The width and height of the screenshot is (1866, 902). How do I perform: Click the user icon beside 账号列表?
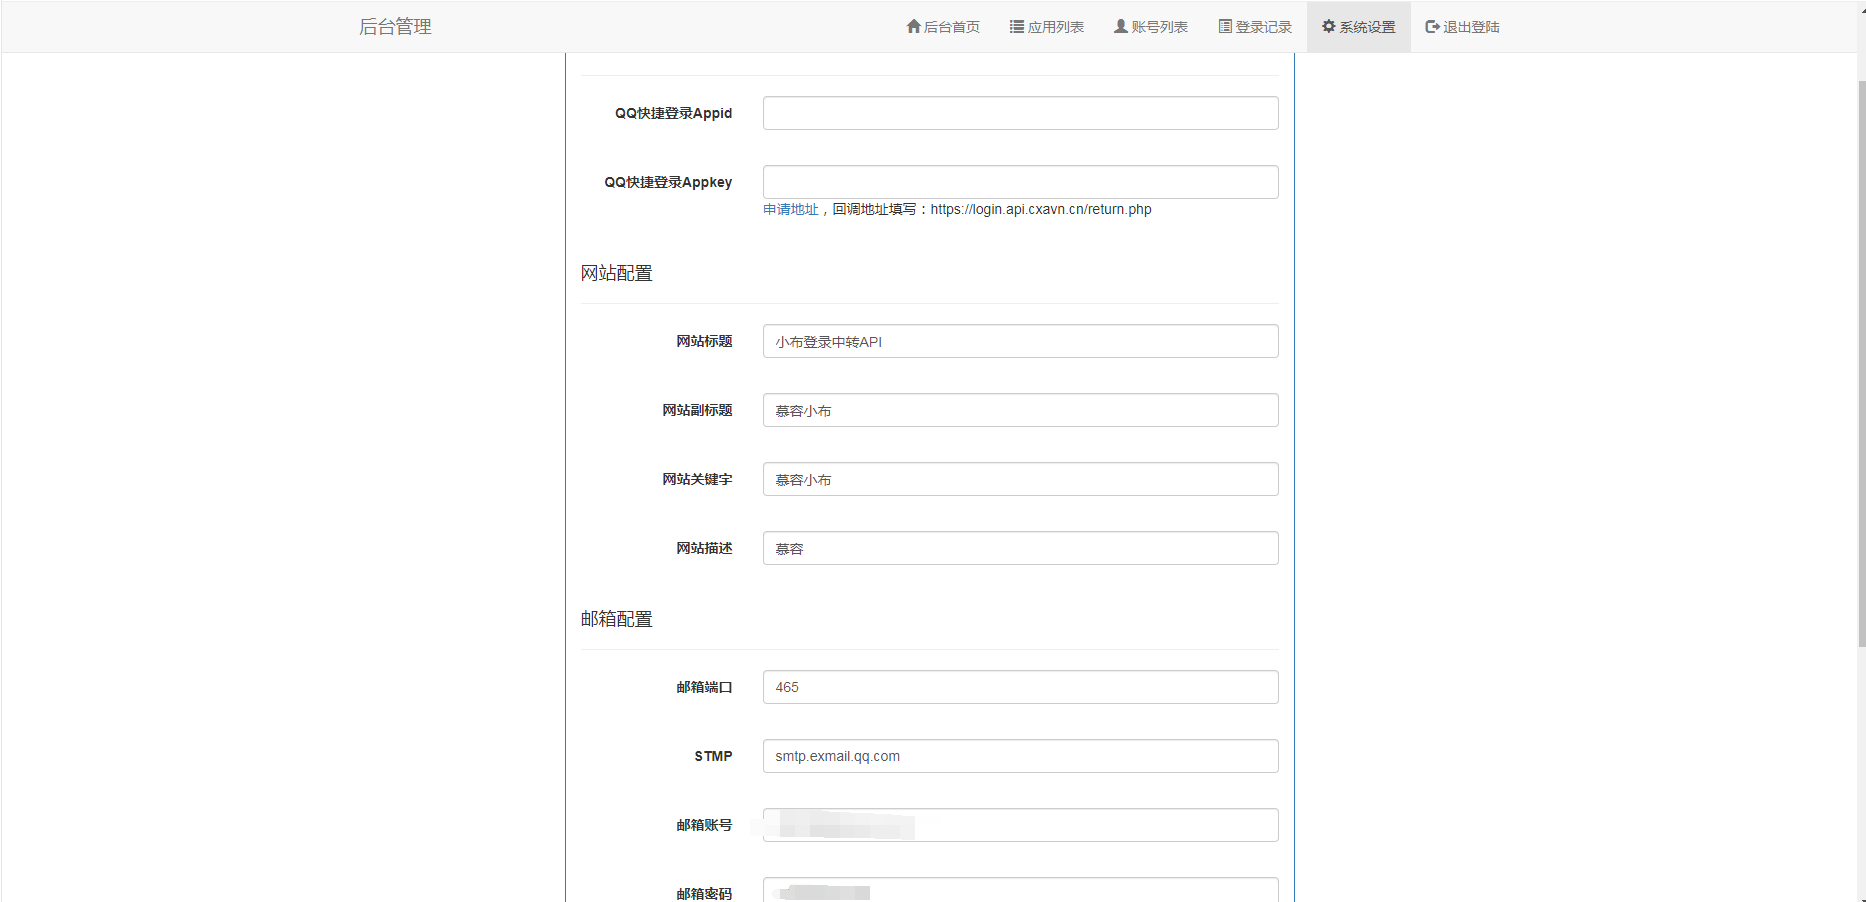pyautogui.click(x=1121, y=27)
